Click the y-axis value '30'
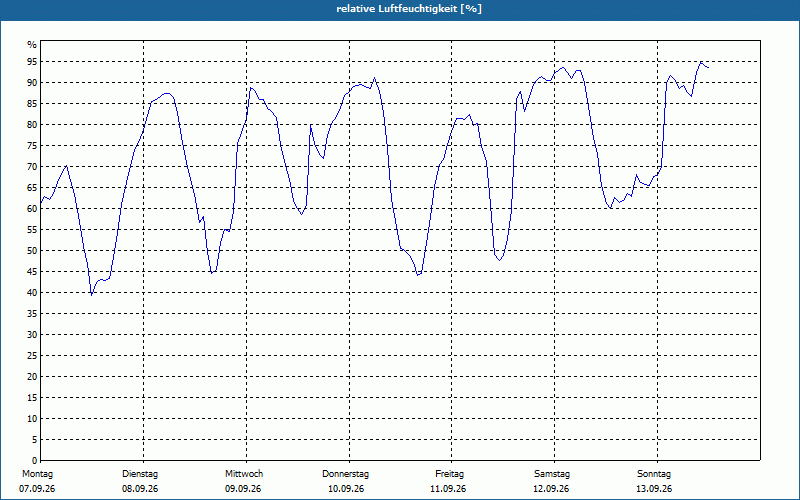Image resolution: width=800 pixels, height=500 pixels. click(32, 335)
